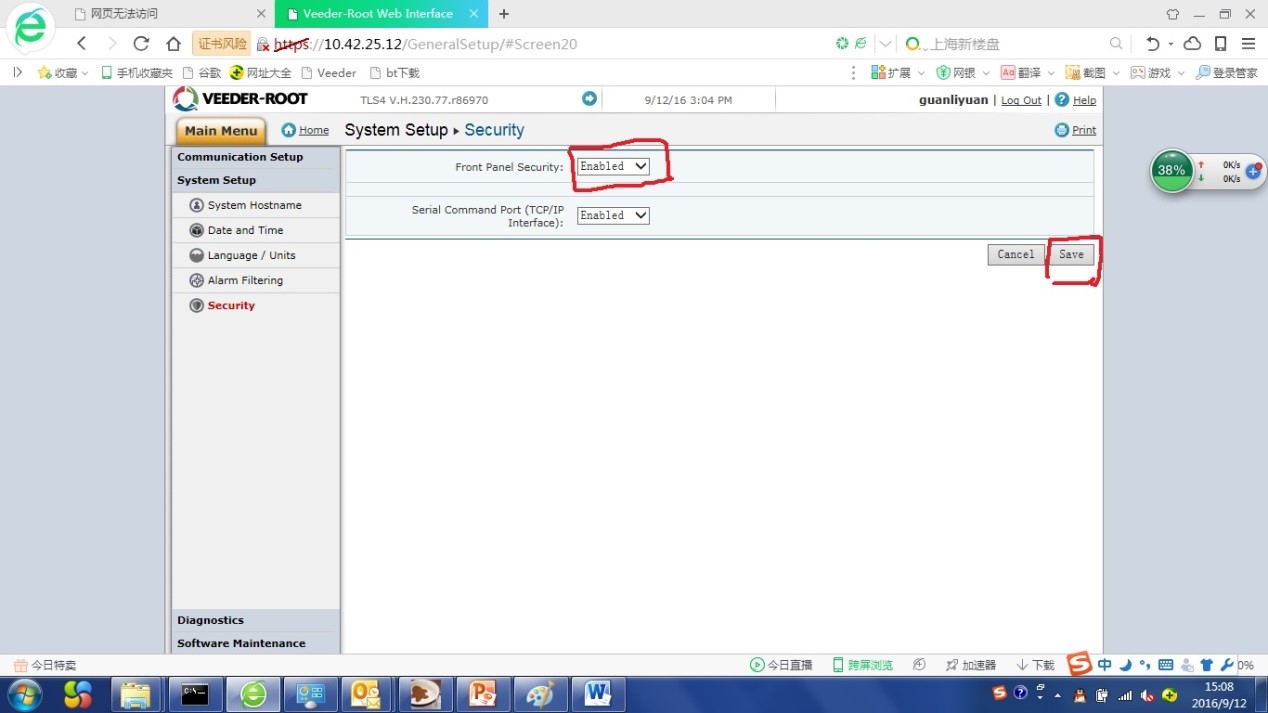Open Date and Time settings
1268x713 pixels.
click(245, 230)
